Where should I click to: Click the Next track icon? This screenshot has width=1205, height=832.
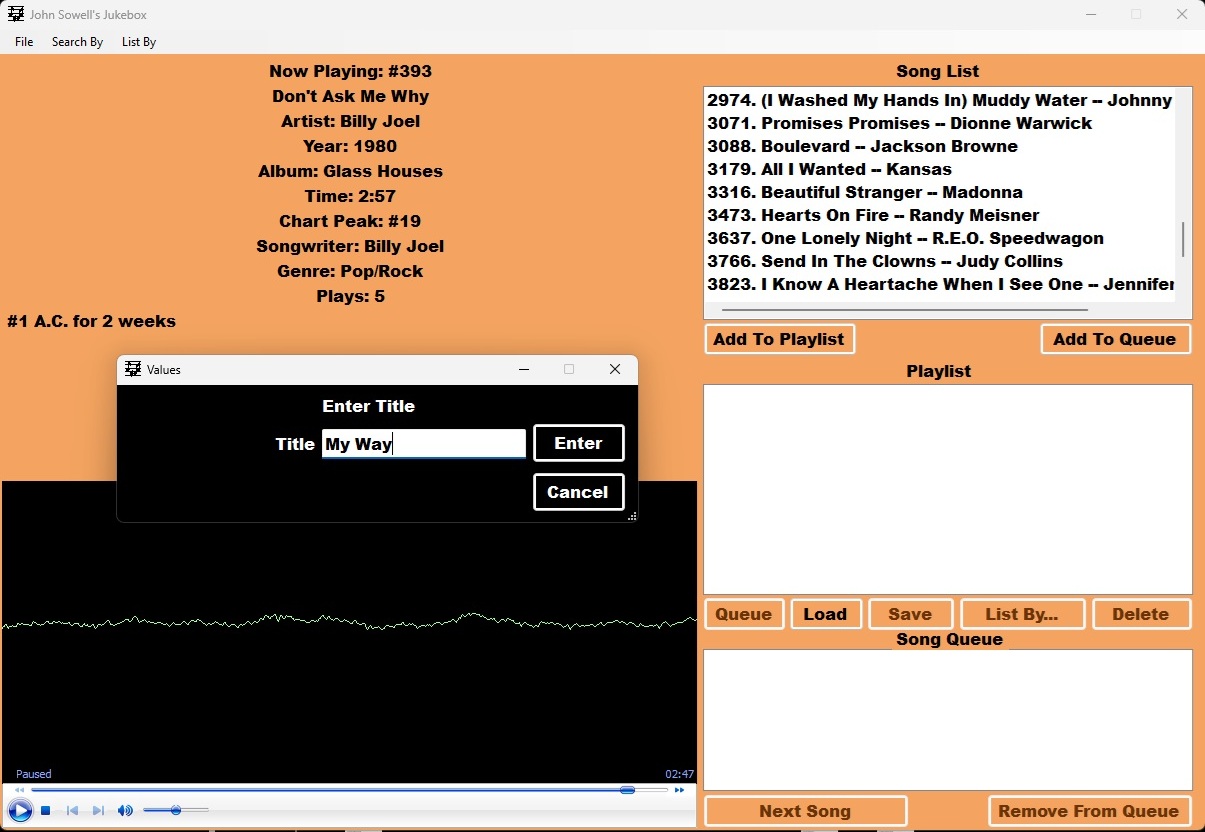click(98, 811)
